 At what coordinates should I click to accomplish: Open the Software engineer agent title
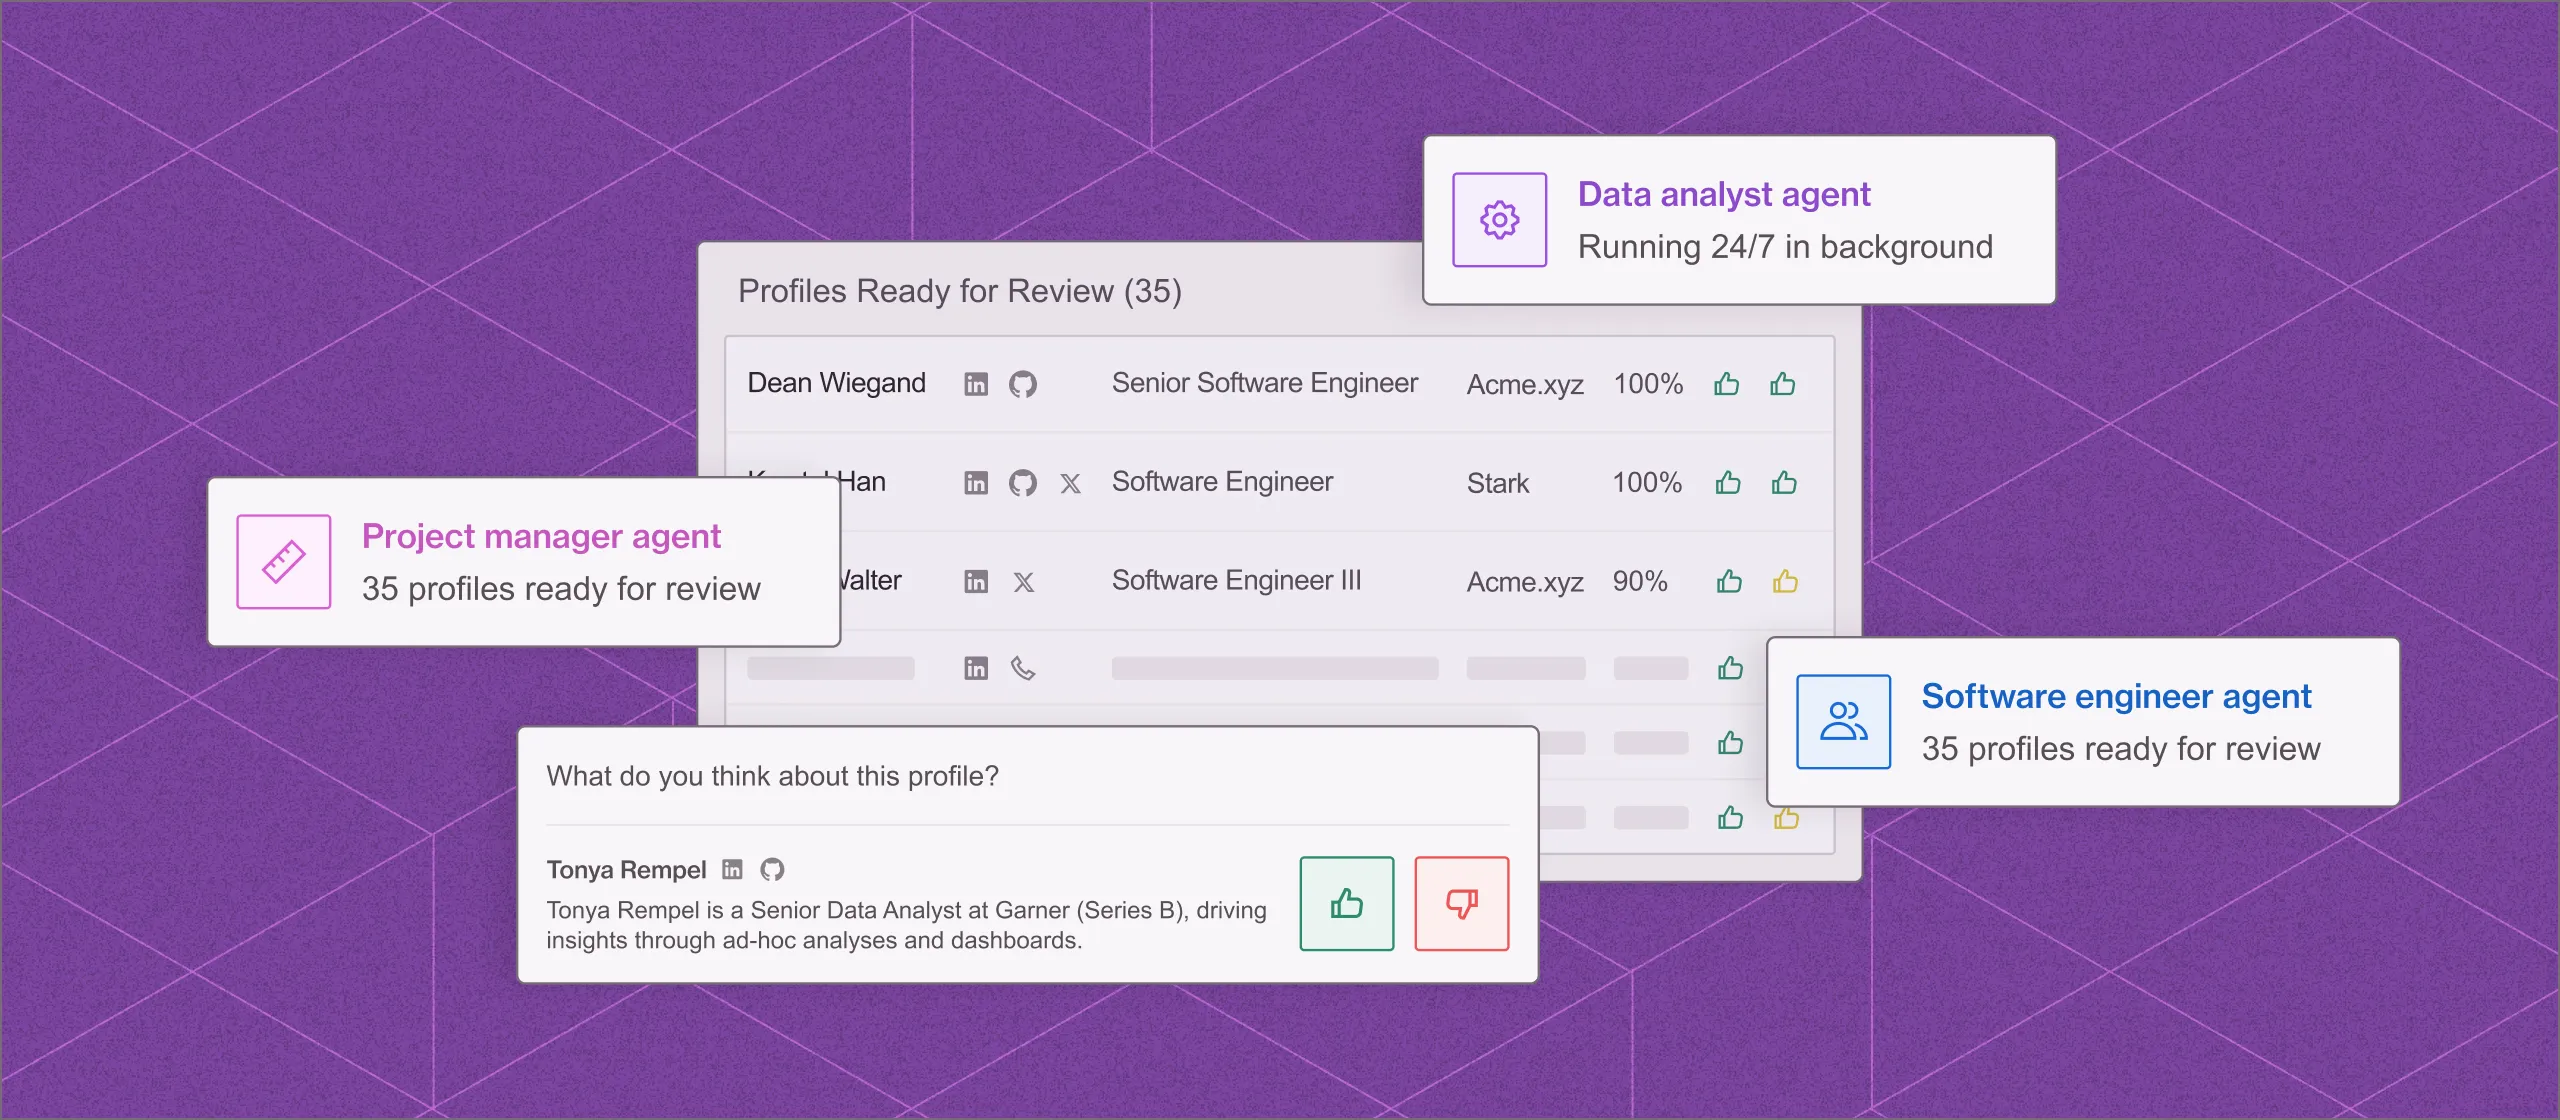point(2116,696)
